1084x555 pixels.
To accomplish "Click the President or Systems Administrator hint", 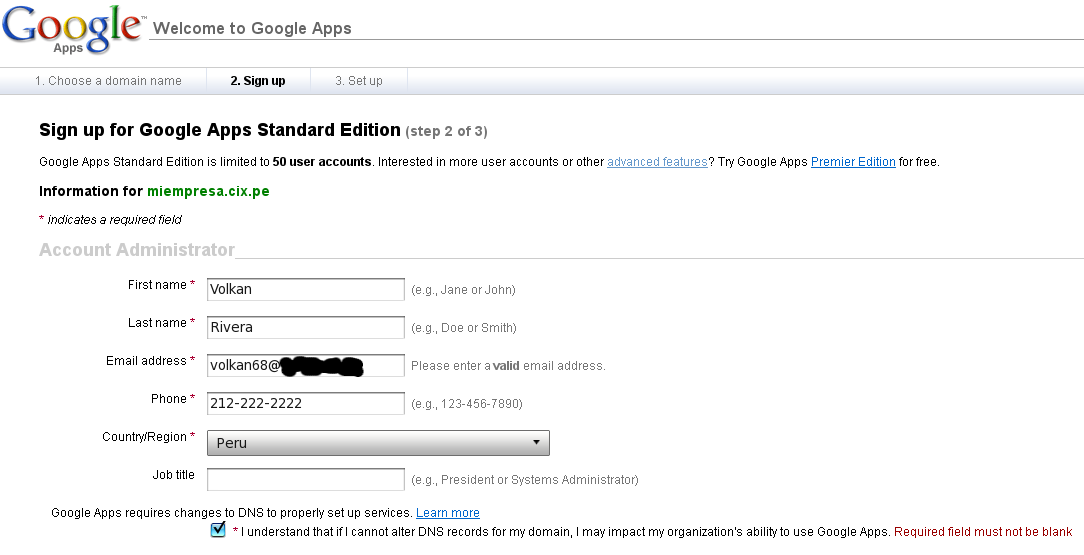I will click(525, 480).
